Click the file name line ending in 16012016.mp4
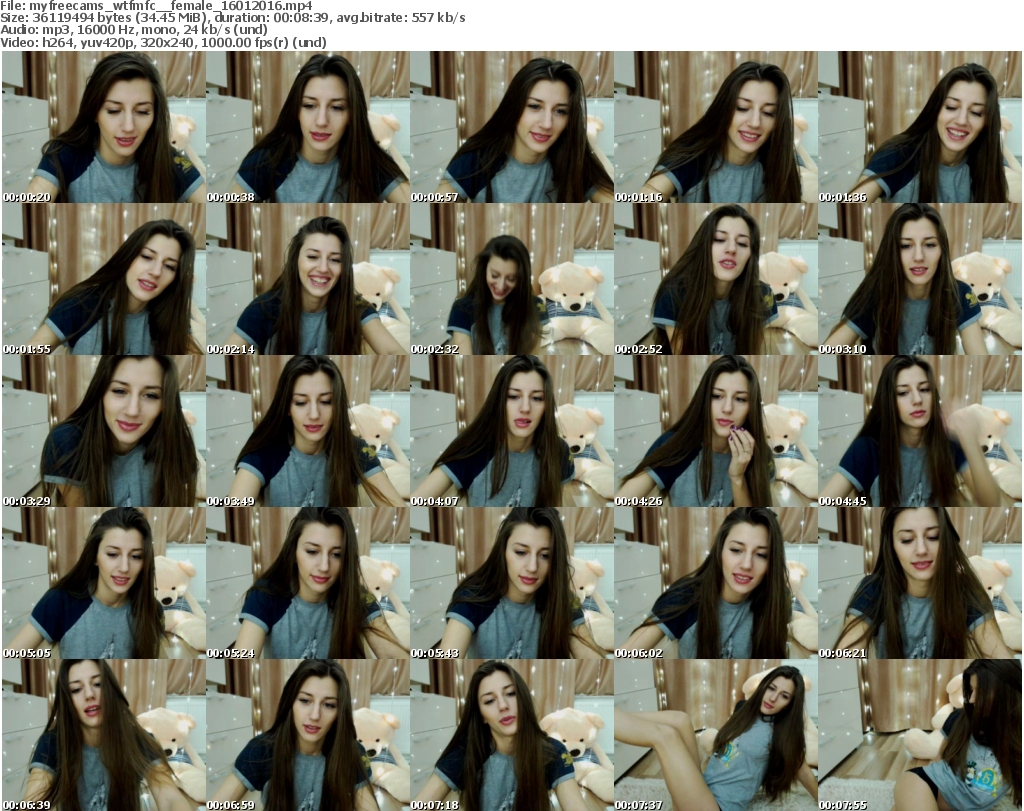The image size is (1024, 811). point(157,6)
